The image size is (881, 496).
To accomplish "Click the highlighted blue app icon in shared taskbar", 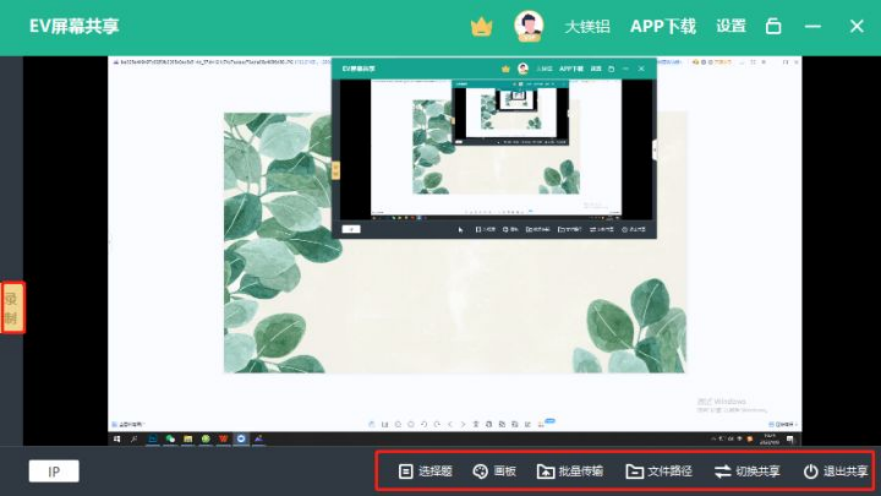I will pos(241,439).
